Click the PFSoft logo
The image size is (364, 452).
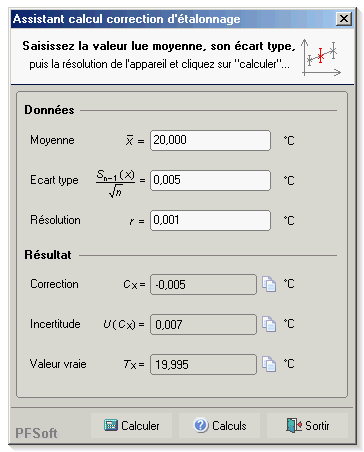(x=36, y=433)
